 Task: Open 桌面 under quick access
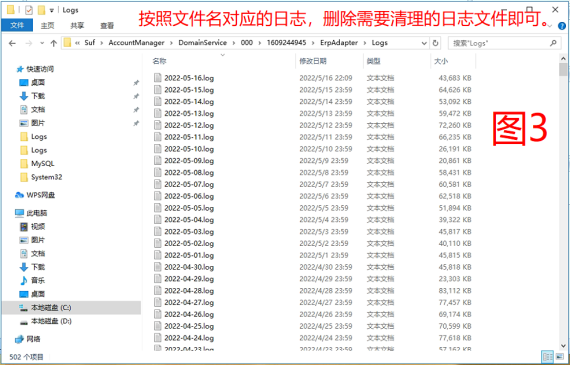pos(38,83)
